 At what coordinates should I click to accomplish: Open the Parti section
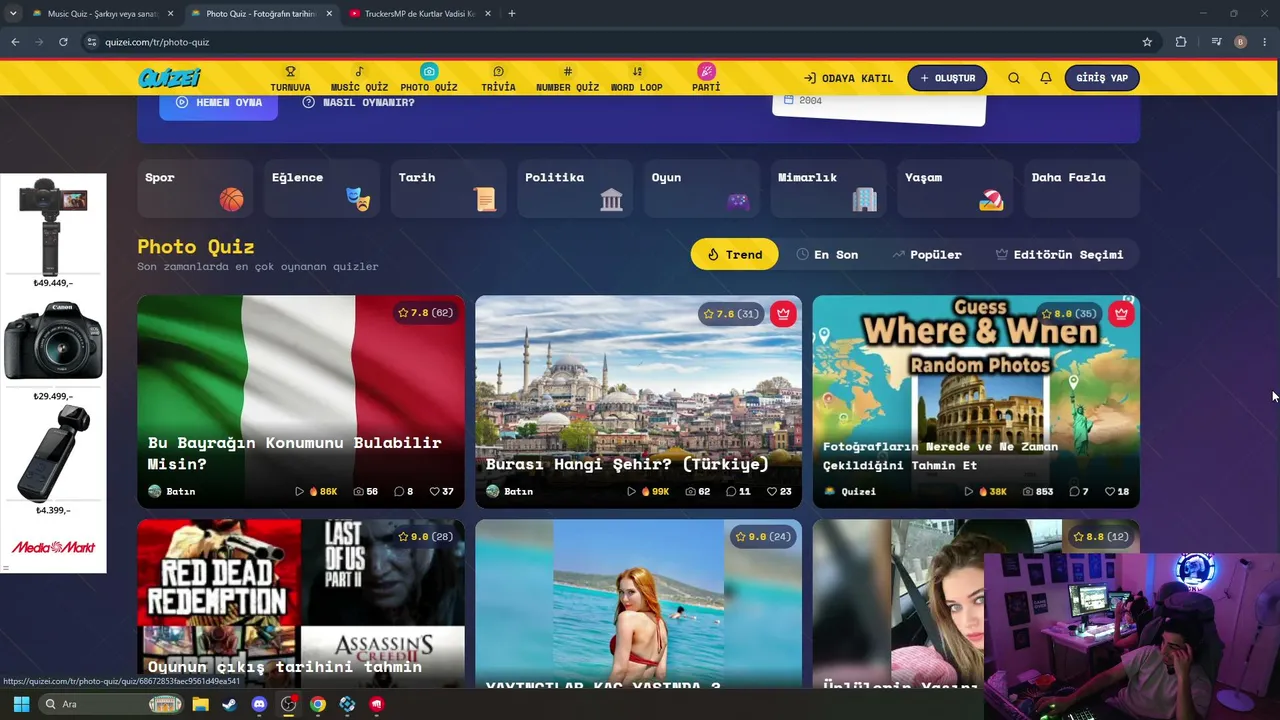[706, 79]
